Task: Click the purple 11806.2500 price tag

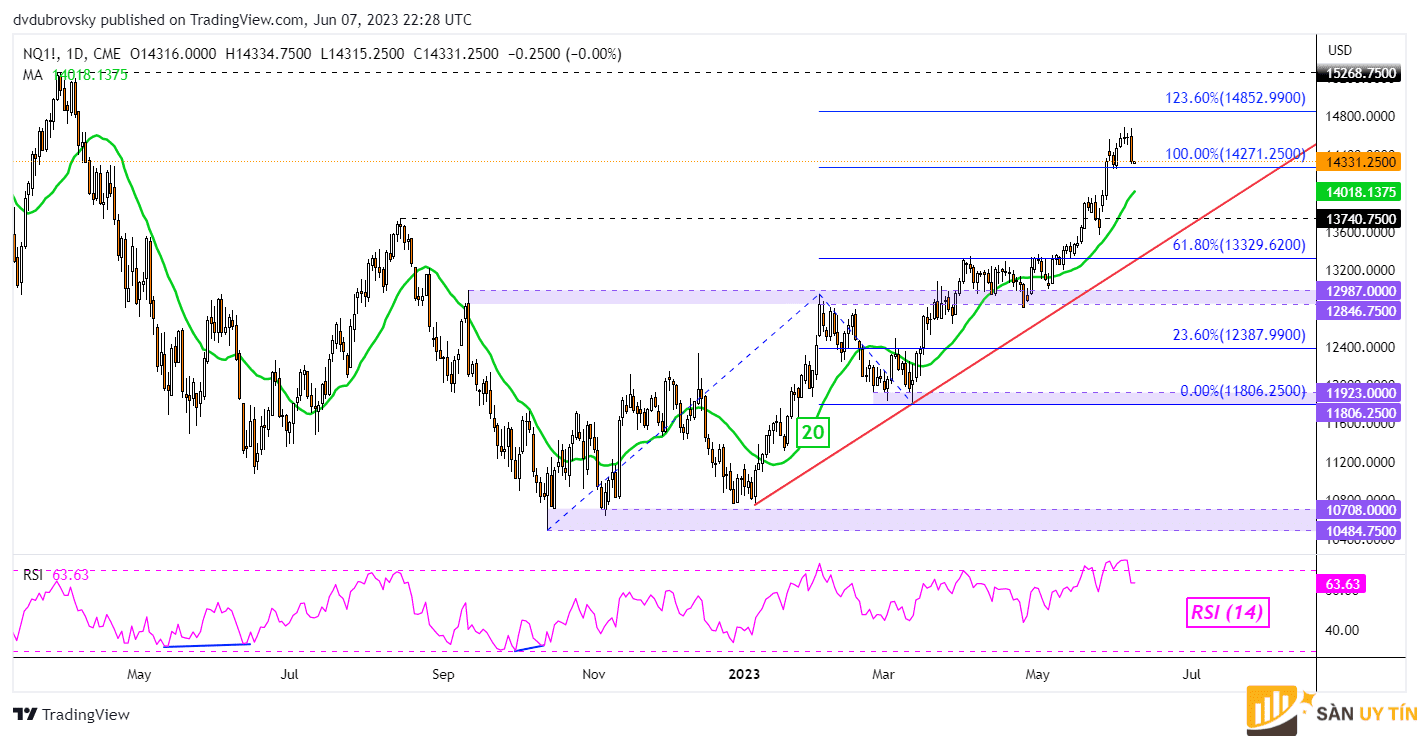Action: click(1360, 412)
